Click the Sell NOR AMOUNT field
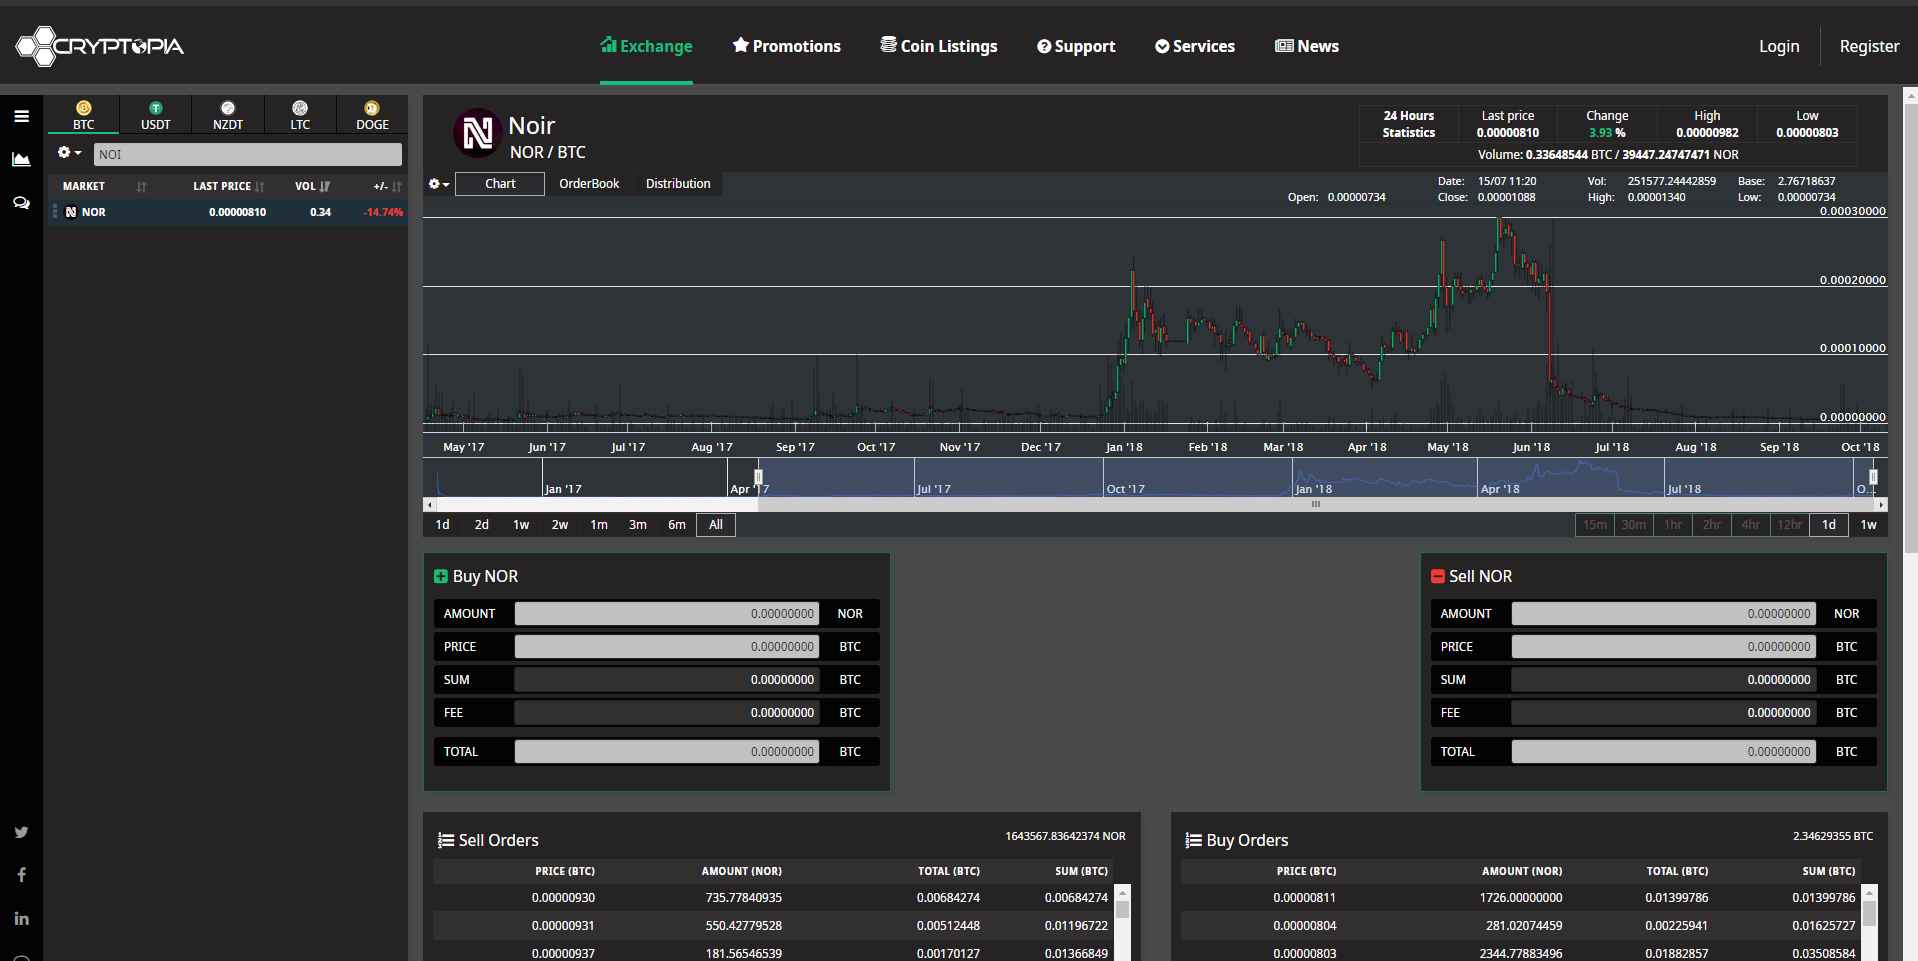The width and height of the screenshot is (1918, 961). tap(1663, 614)
